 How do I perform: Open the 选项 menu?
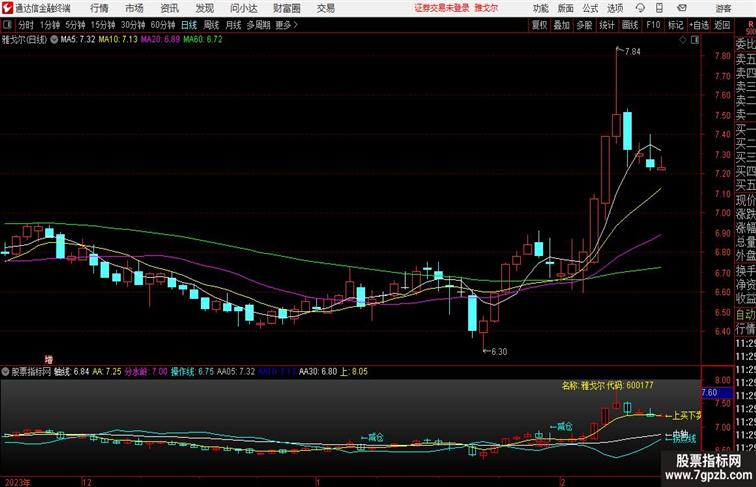pyautogui.click(x=615, y=8)
